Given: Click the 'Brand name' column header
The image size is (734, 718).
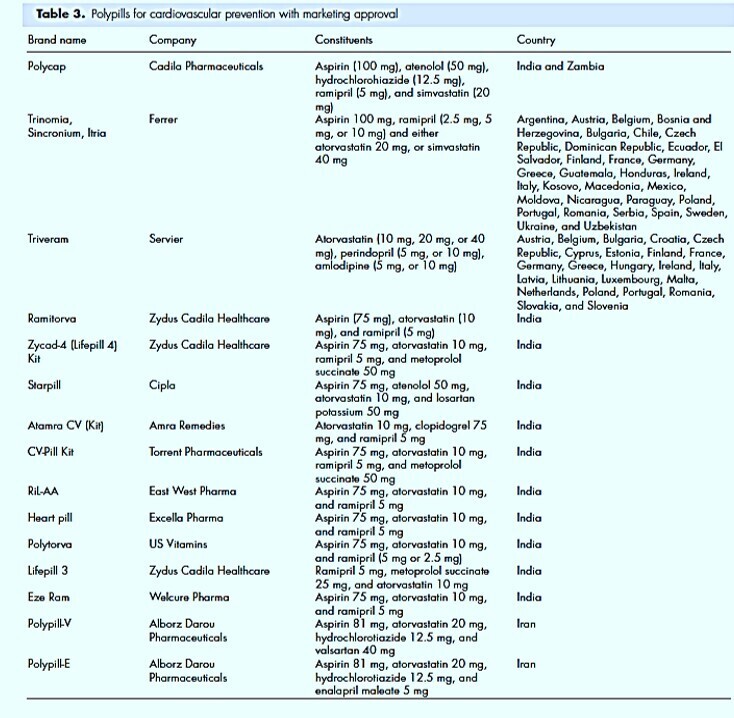Looking at the screenshot, I should (x=57, y=40).
